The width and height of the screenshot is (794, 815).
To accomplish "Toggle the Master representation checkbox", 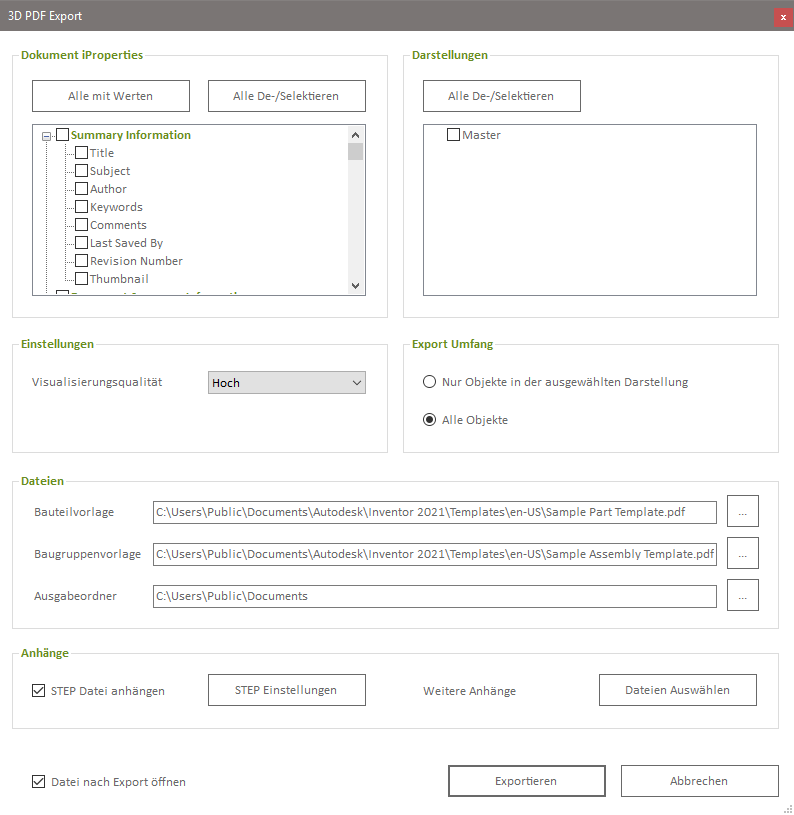I will (453, 135).
